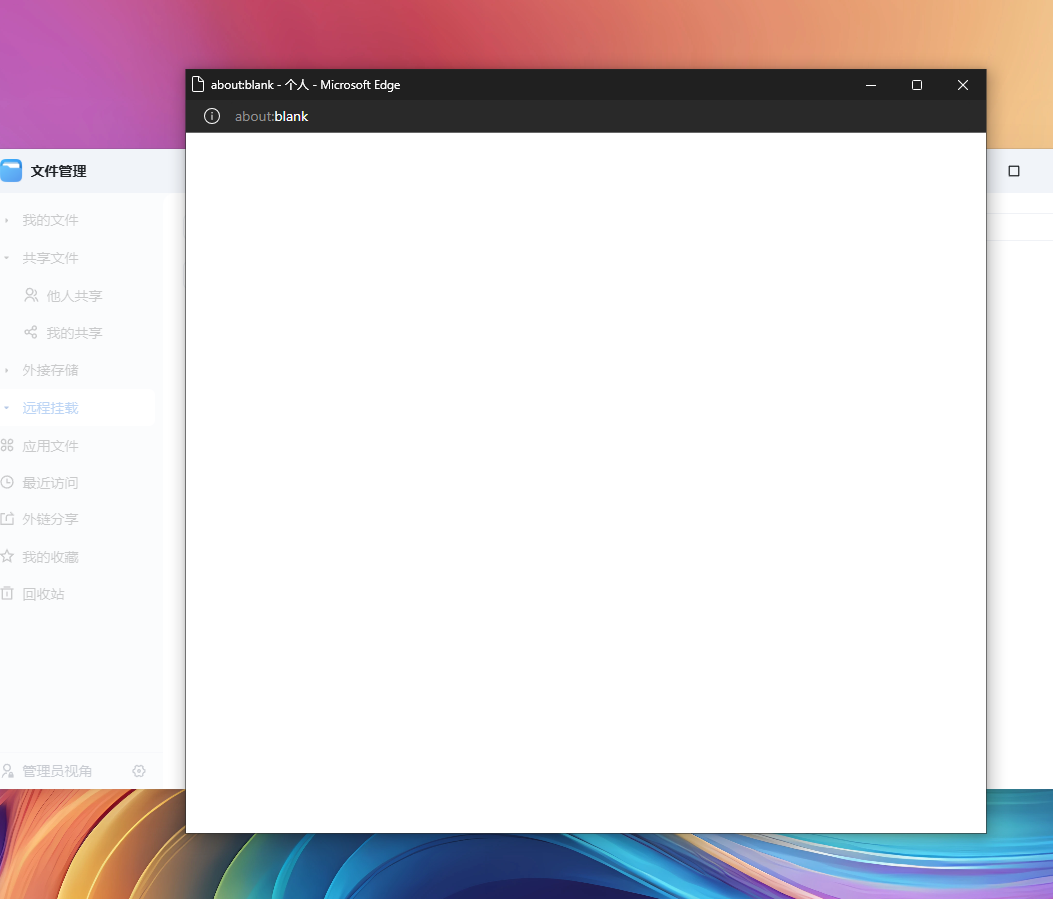Maximize the Microsoft Edge window
1053x899 pixels.
916,85
